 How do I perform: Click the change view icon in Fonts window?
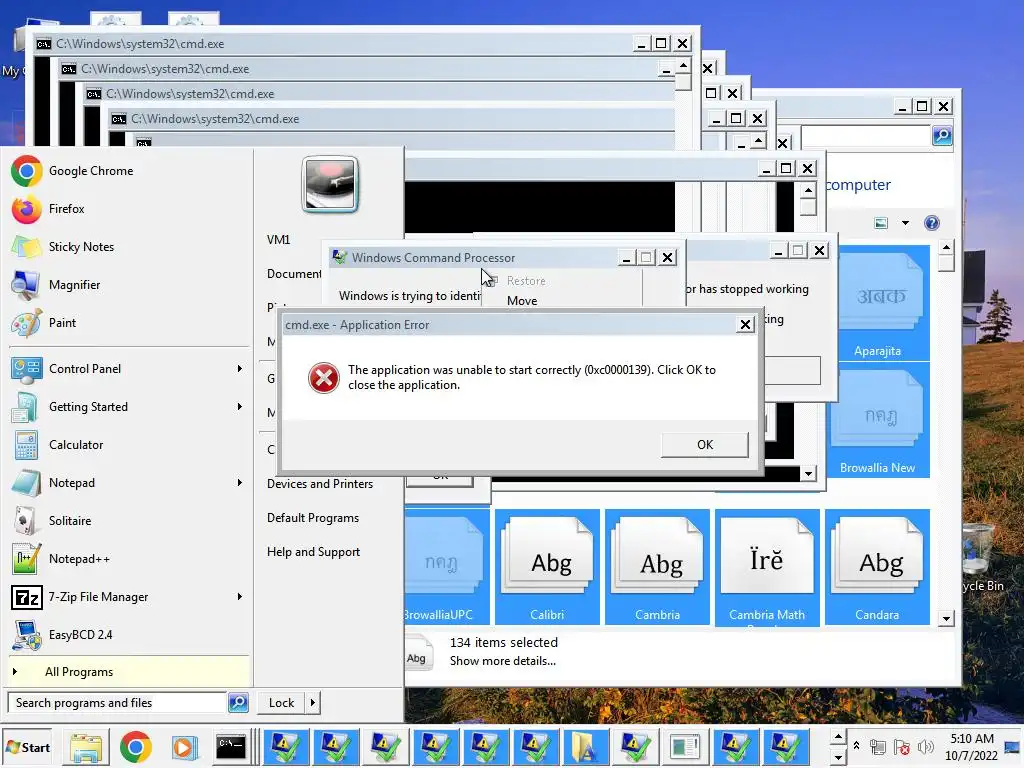881,223
